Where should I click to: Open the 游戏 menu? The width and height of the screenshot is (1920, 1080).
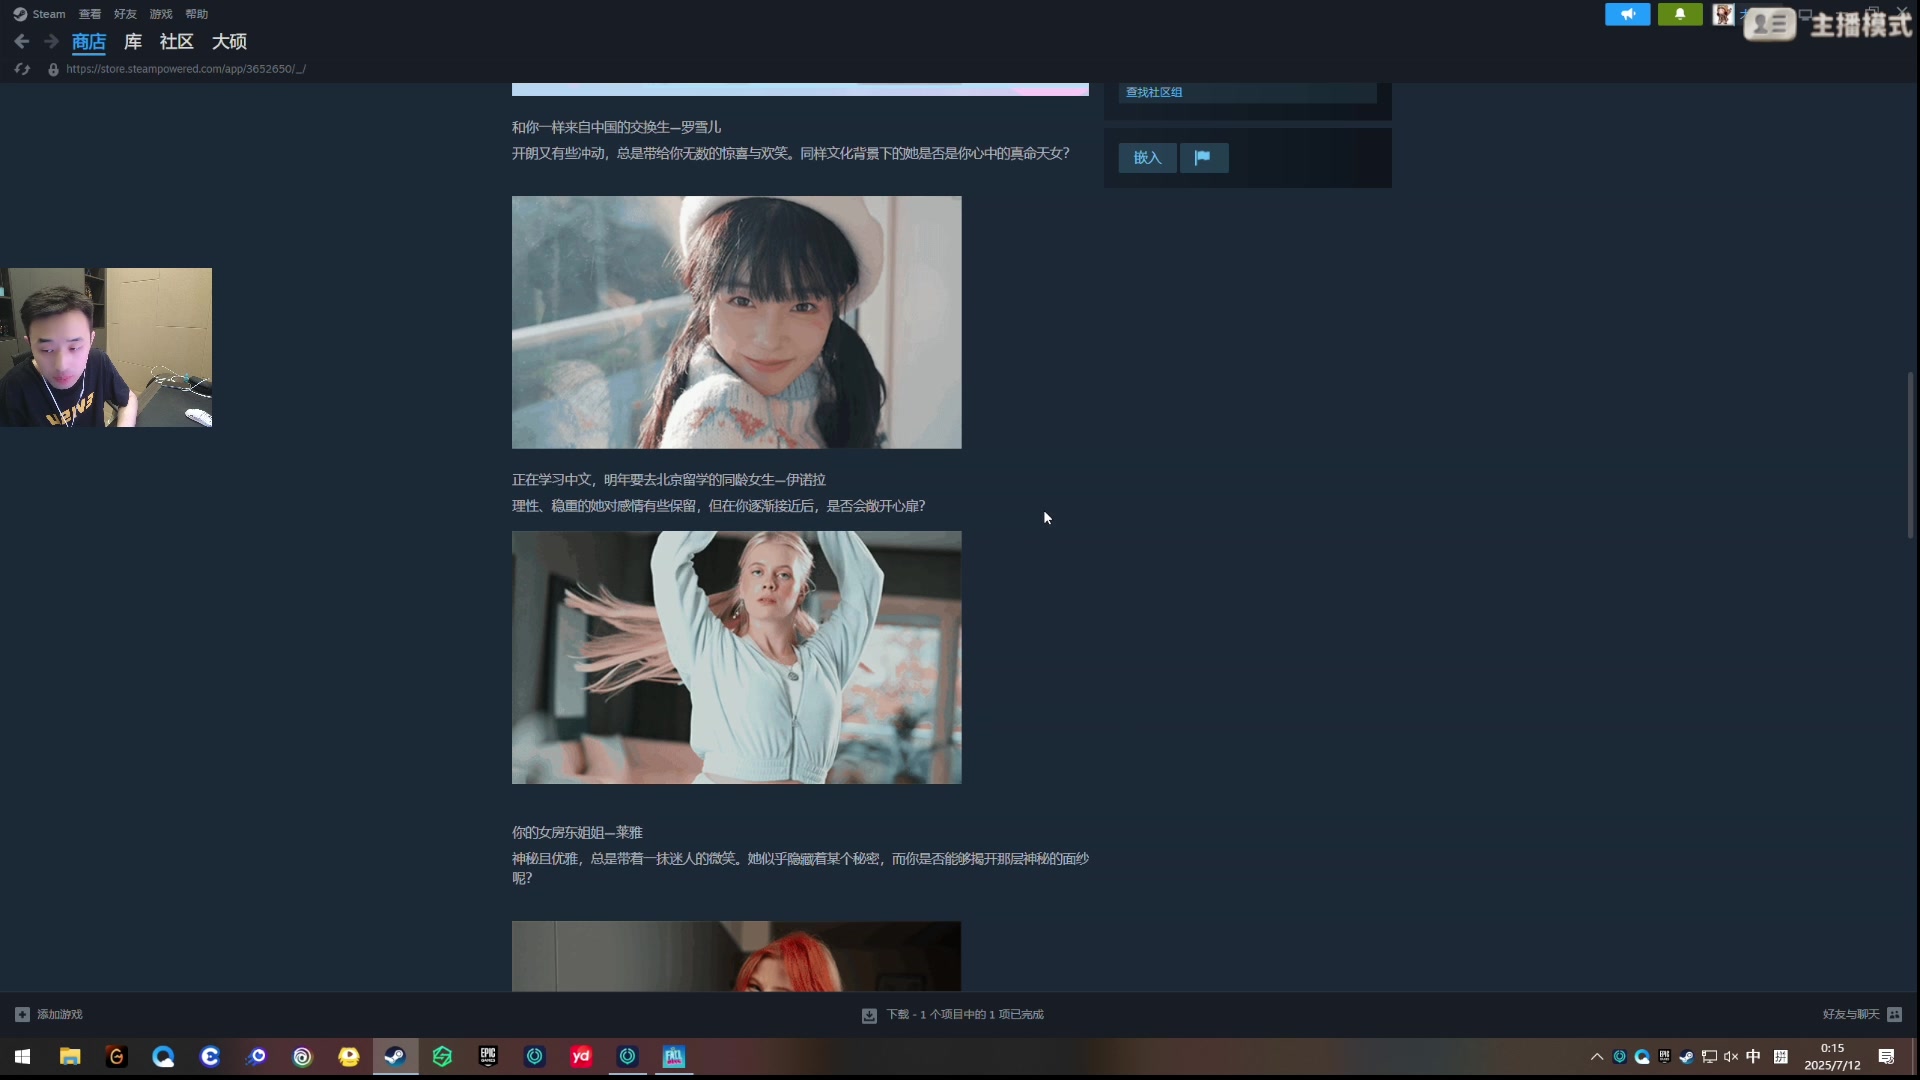[161, 14]
